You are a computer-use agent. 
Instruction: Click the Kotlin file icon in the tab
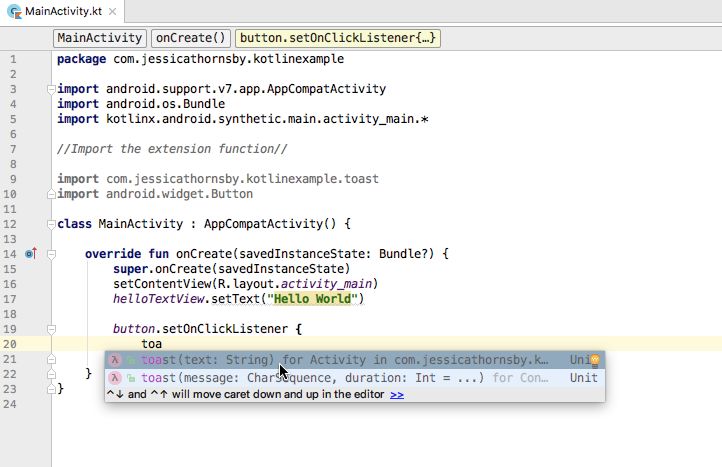(x=15, y=12)
